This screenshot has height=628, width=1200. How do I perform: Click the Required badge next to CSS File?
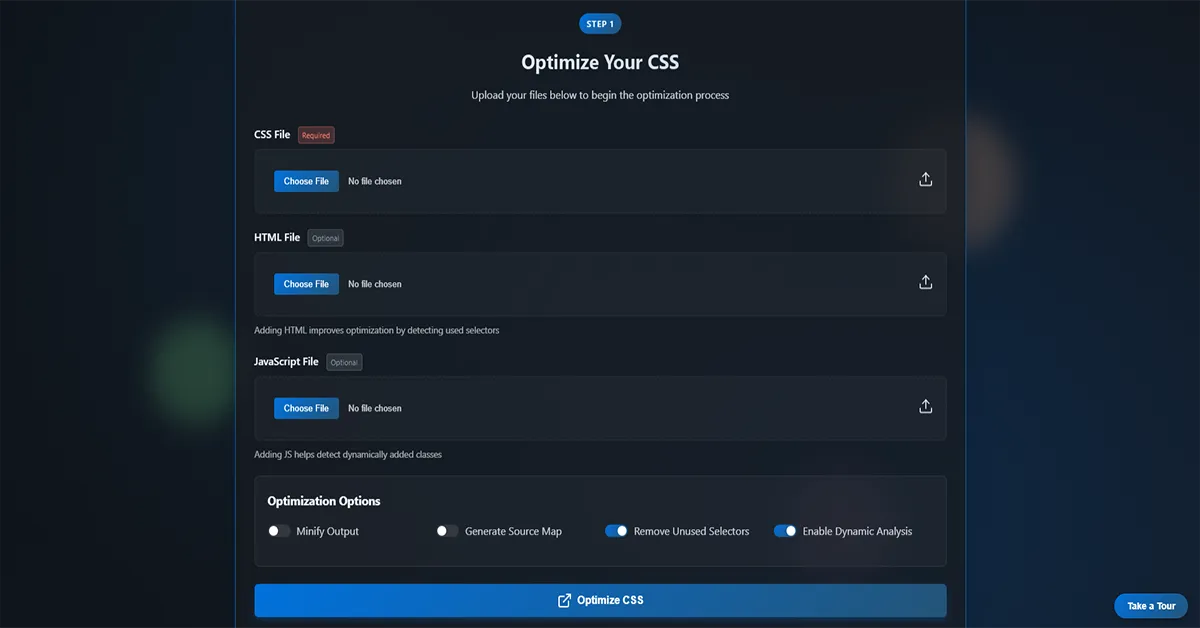pyautogui.click(x=316, y=135)
